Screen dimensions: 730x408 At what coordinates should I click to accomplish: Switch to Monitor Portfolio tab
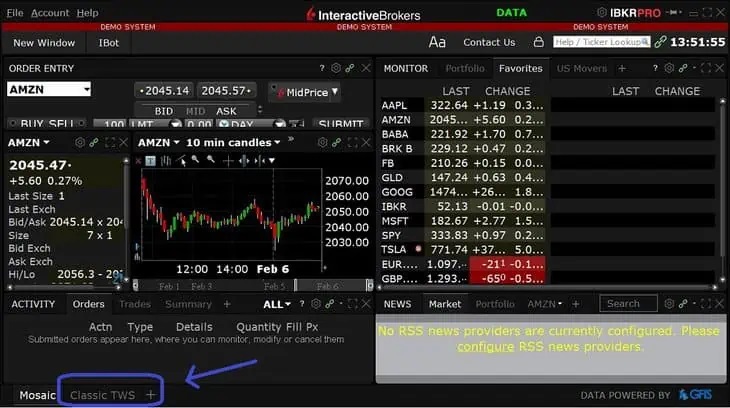tap(465, 68)
